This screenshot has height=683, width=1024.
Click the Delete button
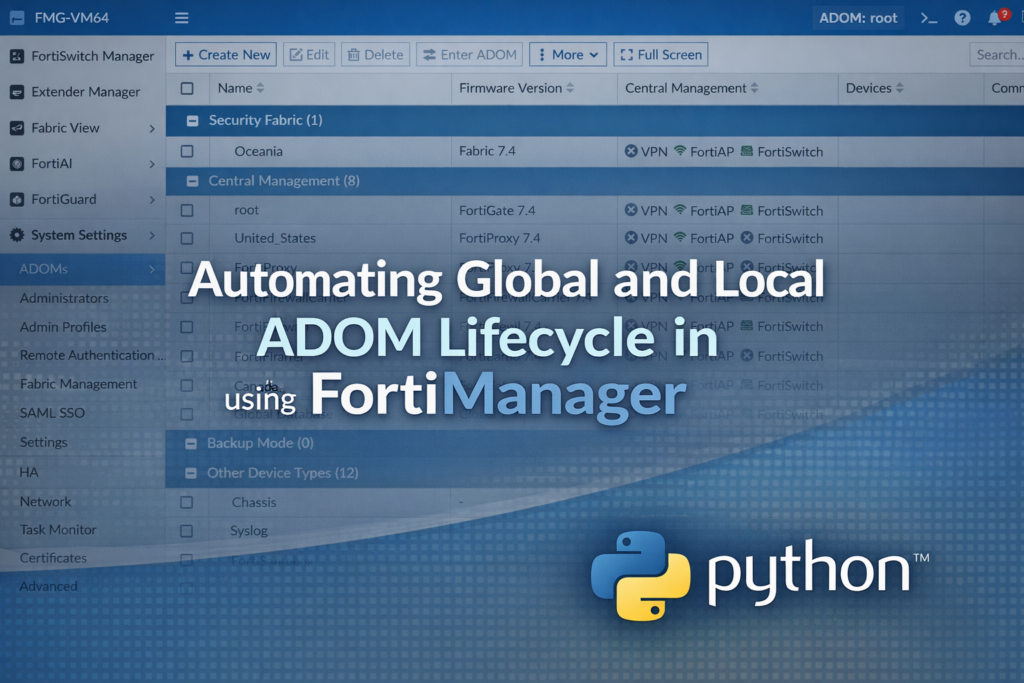[376, 55]
